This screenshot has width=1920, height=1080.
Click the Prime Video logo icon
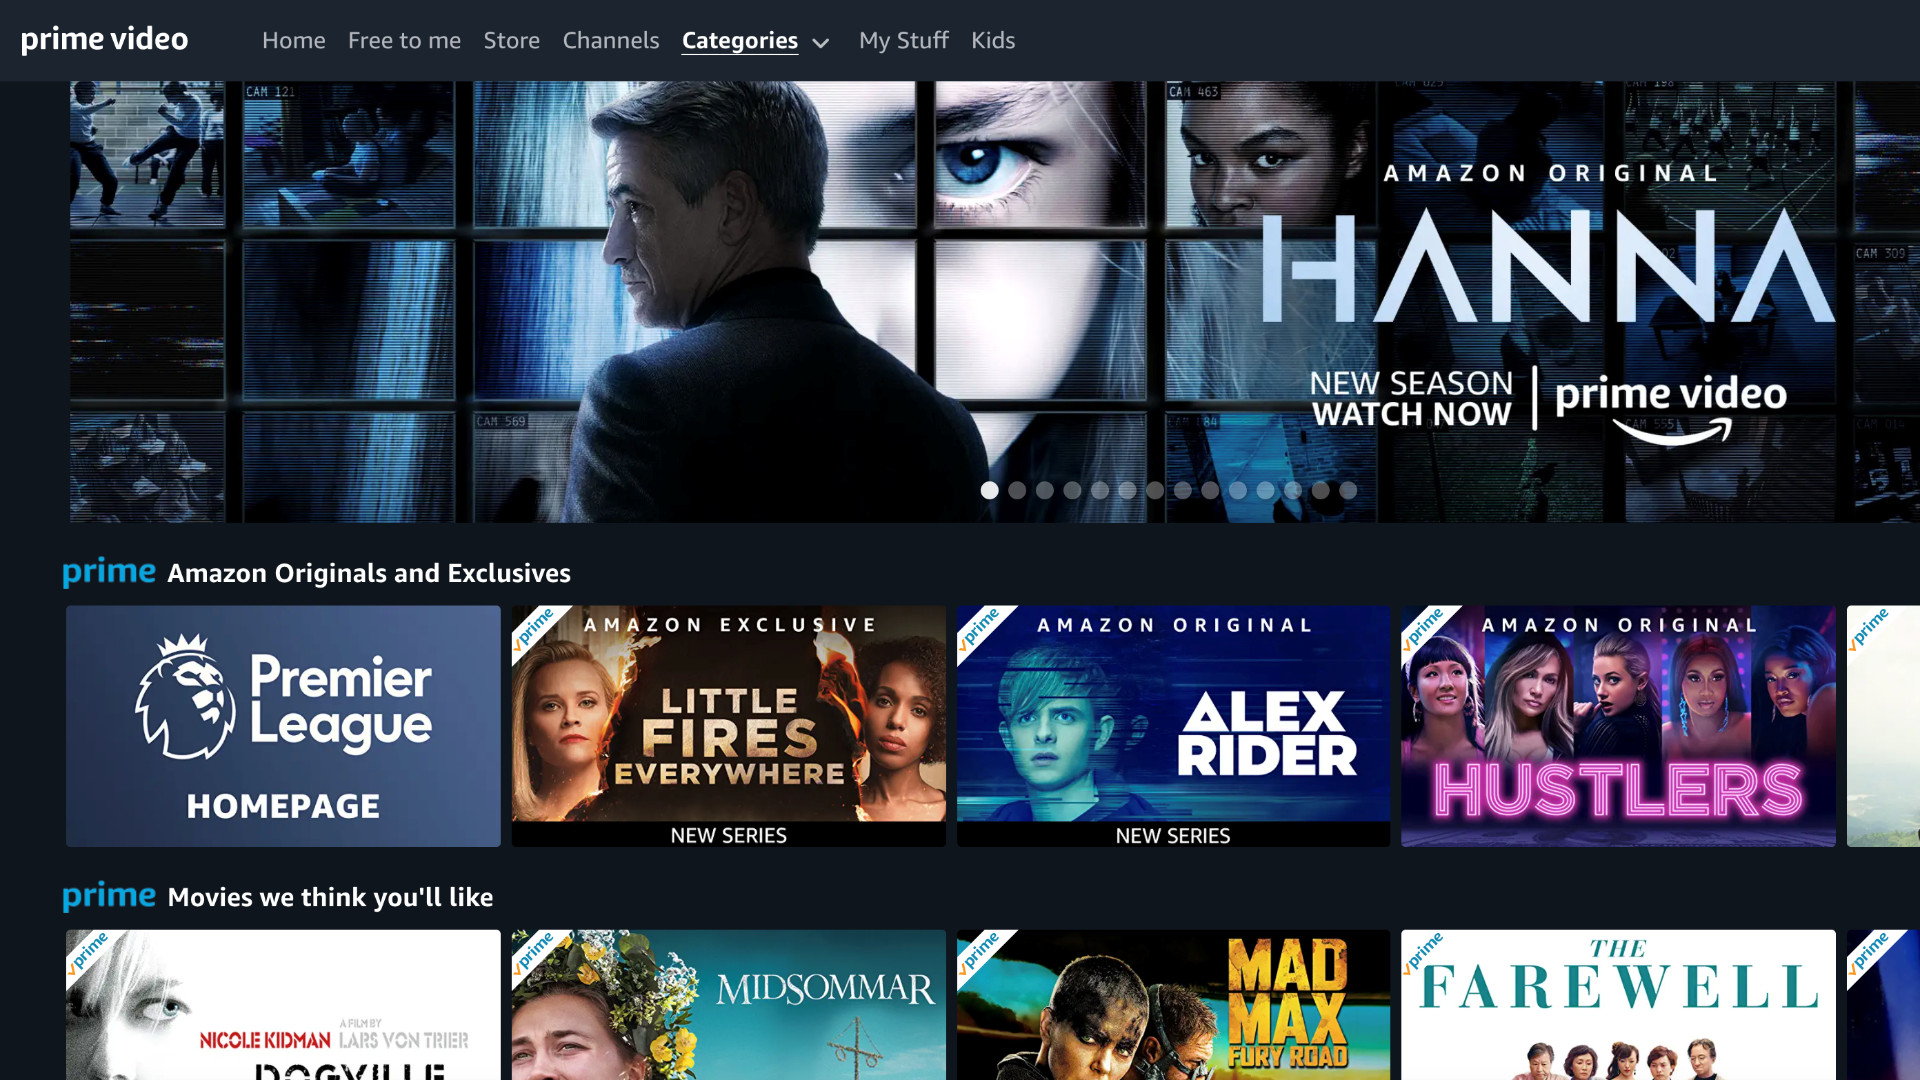(104, 38)
